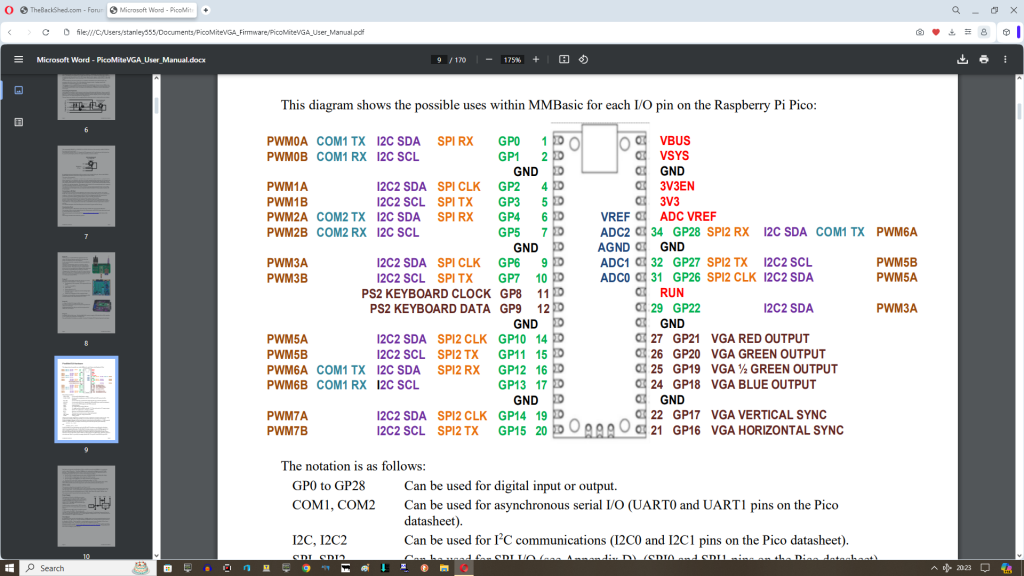Zoom in on the PDF
Screen dimensions: 1024x576
click(536, 59)
